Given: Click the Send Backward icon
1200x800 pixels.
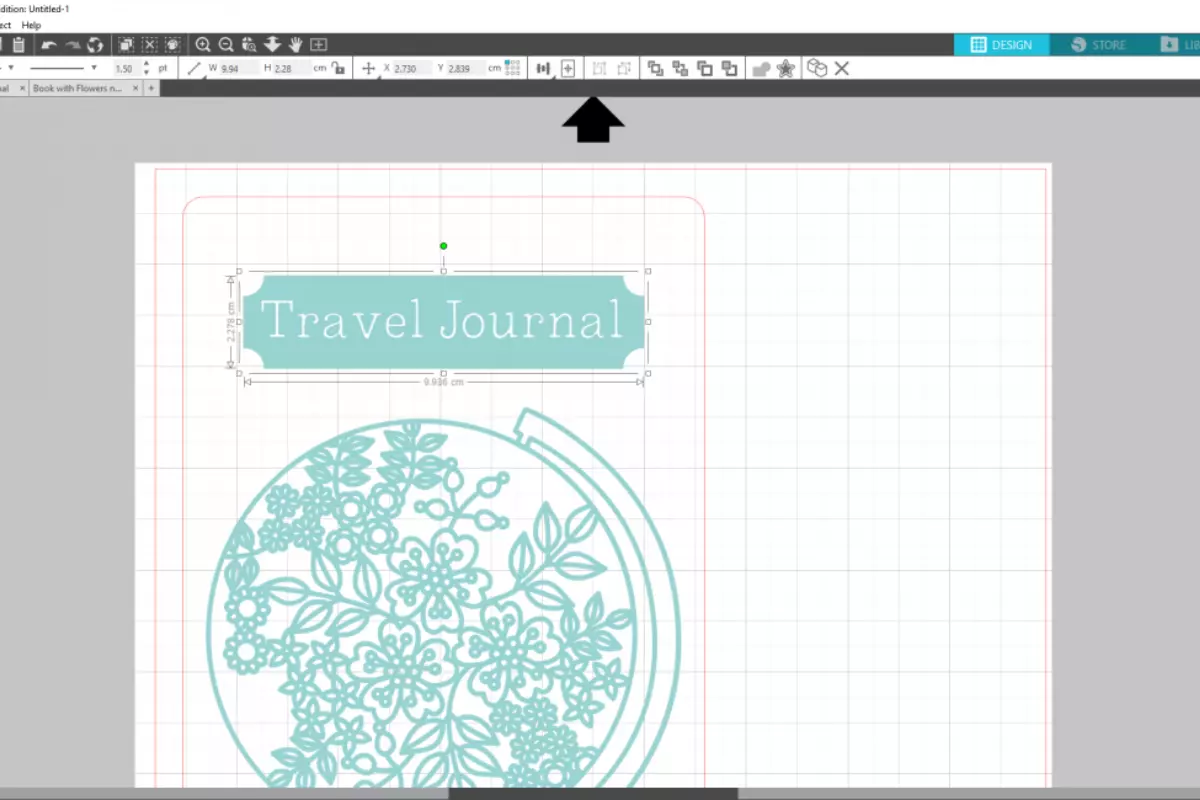Looking at the screenshot, I should (x=729, y=68).
